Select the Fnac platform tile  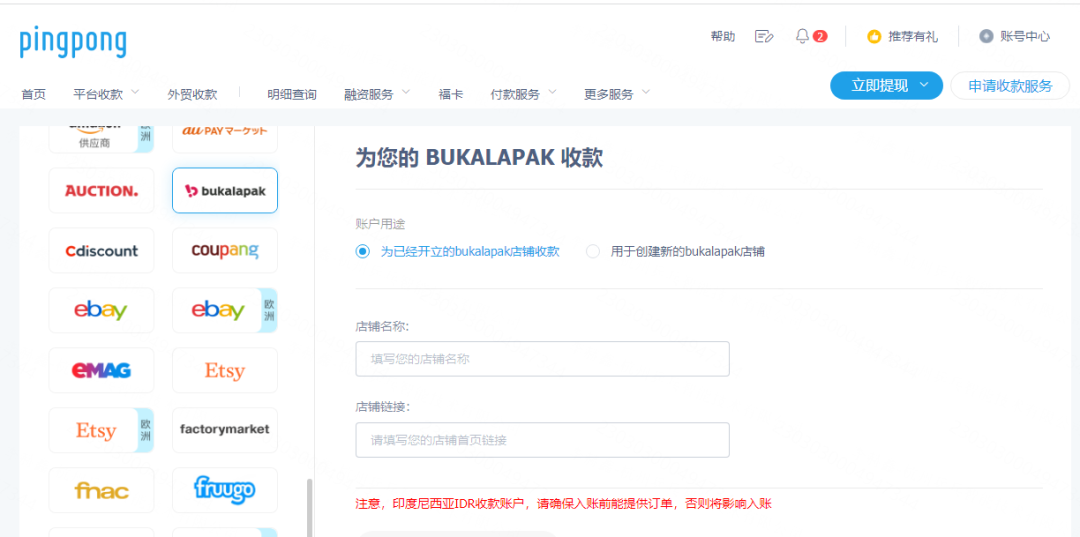pyautogui.click(x=101, y=490)
